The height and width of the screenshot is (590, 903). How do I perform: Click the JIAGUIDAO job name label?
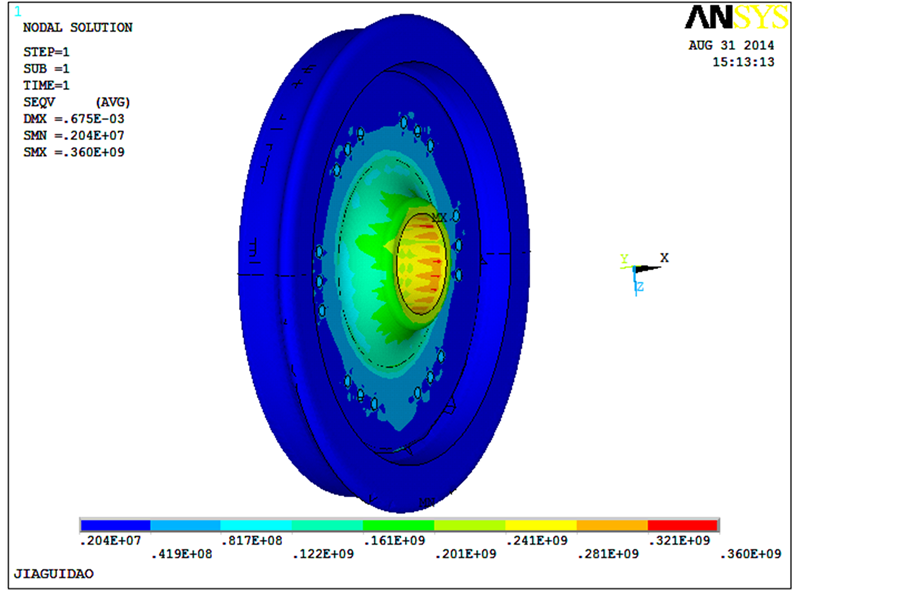pos(54,574)
